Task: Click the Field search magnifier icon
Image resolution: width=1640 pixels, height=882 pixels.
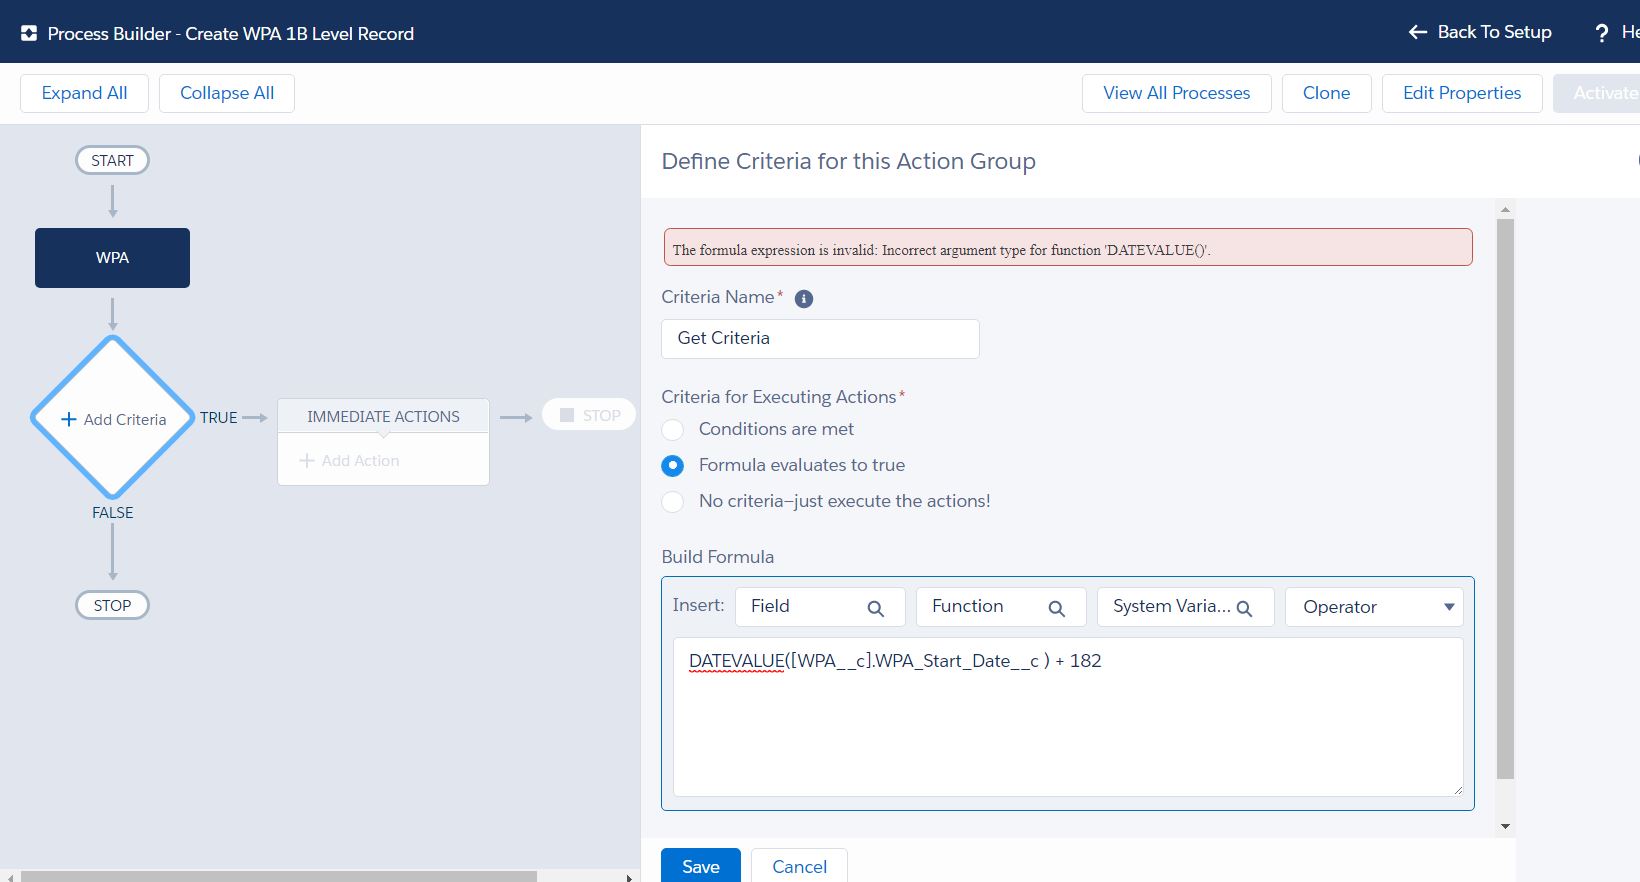Action: (x=875, y=608)
